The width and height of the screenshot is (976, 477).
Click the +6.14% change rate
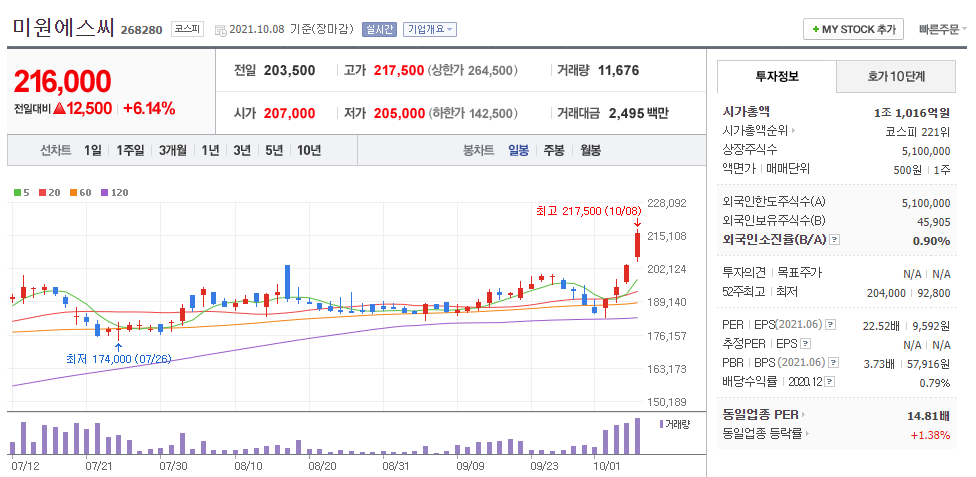pos(149,108)
